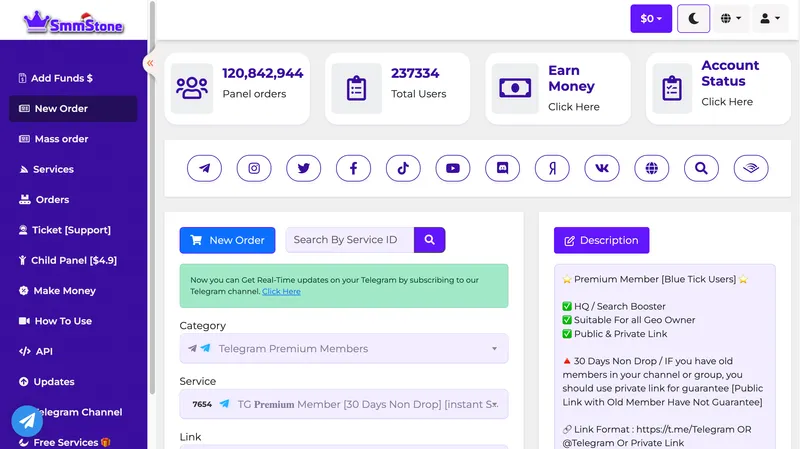Select the layered stack category icon
This screenshot has height=449, width=800.
coord(751,168)
